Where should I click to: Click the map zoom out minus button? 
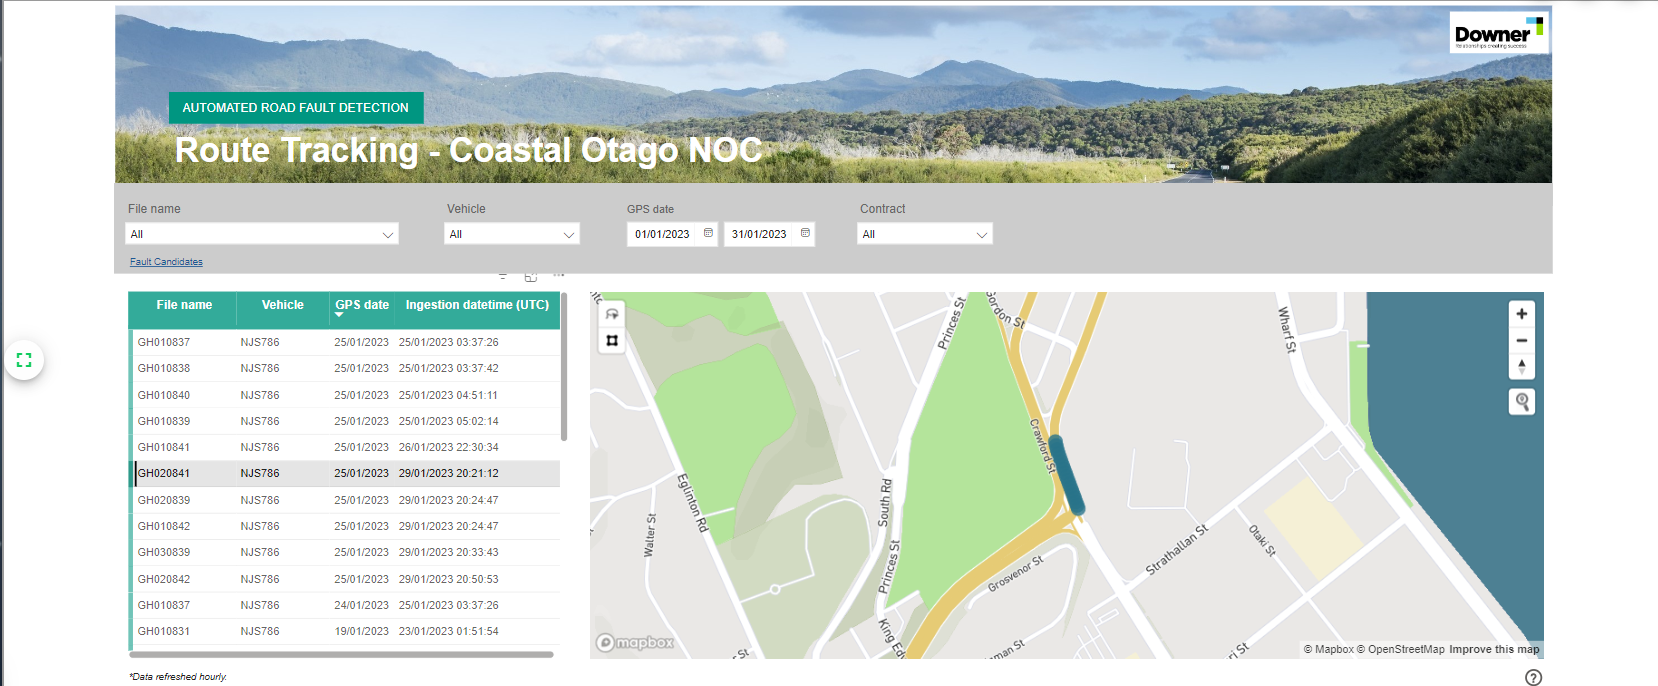coord(1521,340)
